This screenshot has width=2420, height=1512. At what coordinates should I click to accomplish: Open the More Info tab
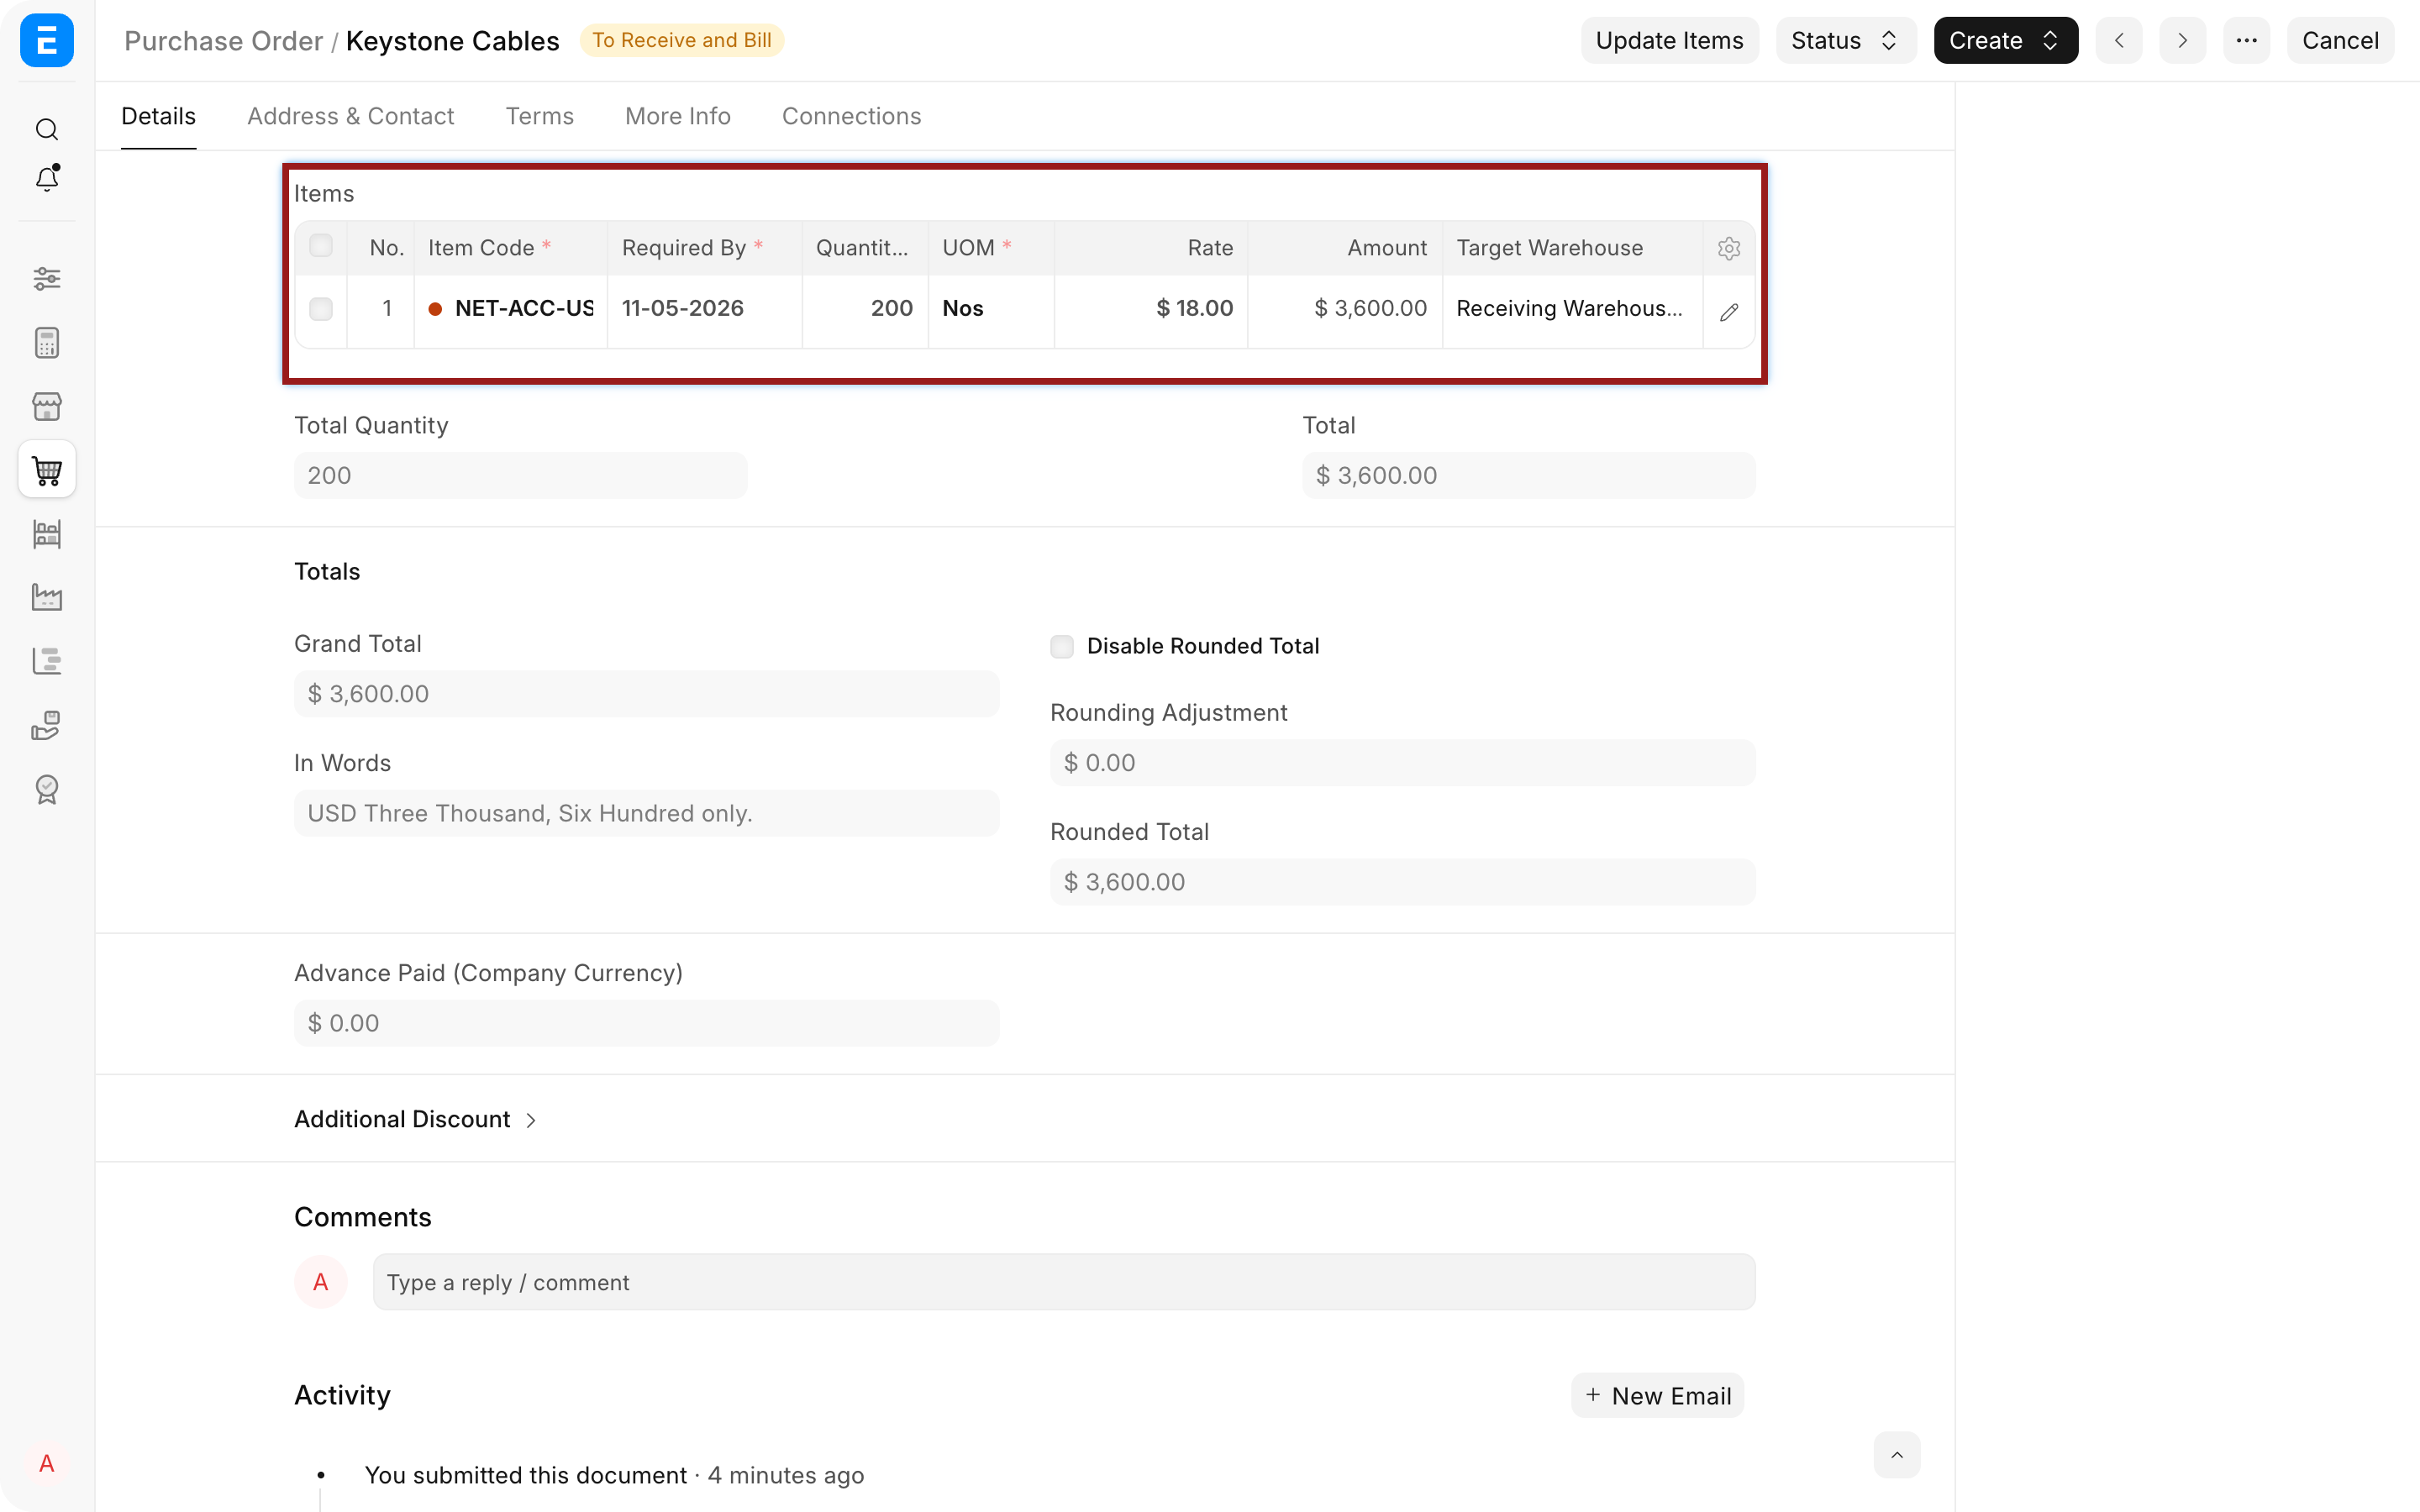tap(678, 116)
